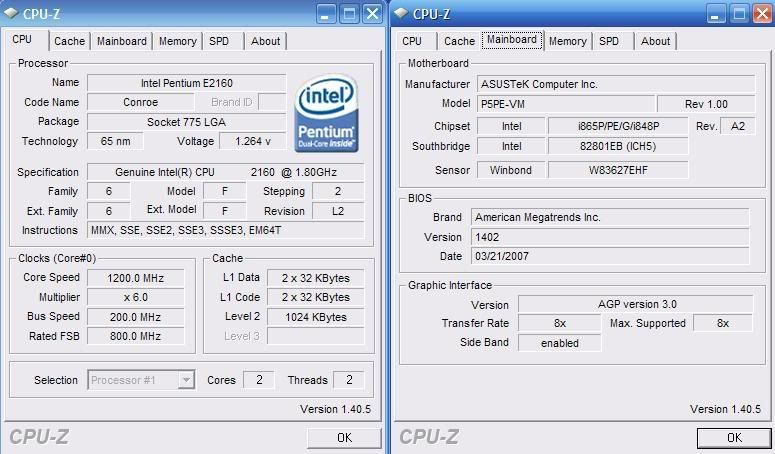Click Chipset model i865P/PE/G/i848P

(x=618, y=126)
